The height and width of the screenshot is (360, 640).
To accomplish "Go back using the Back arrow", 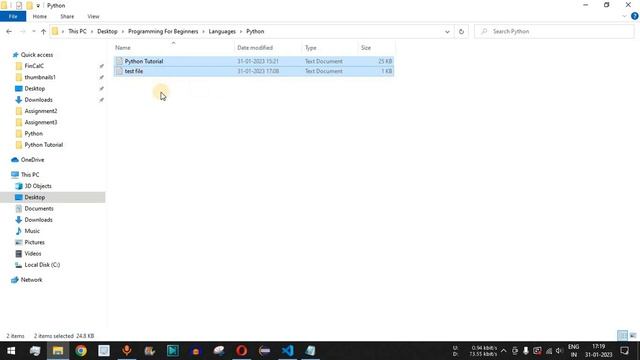I will [9, 31].
